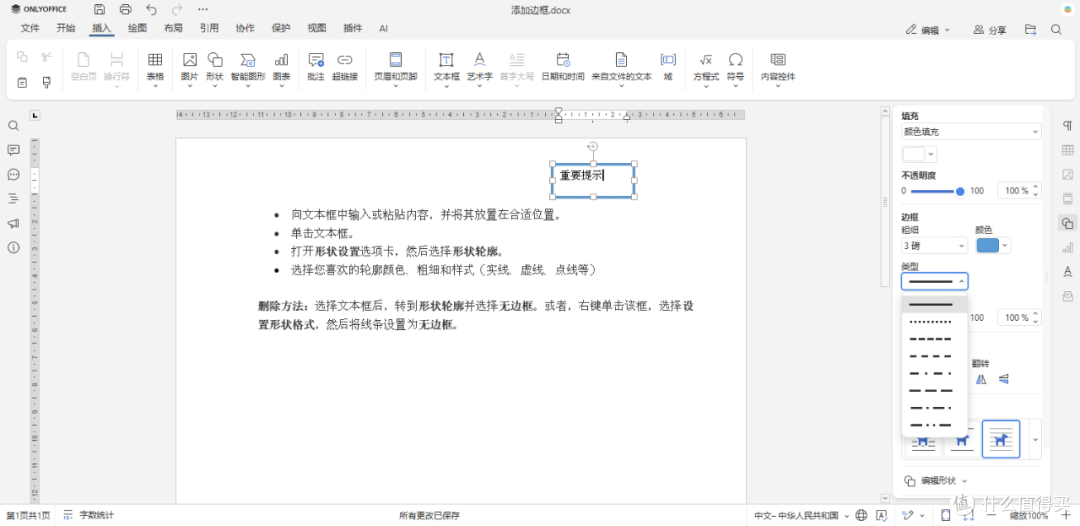Click the Print icon in title bar
This screenshot has width=1080, height=526.
pyautogui.click(x=125, y=10)
